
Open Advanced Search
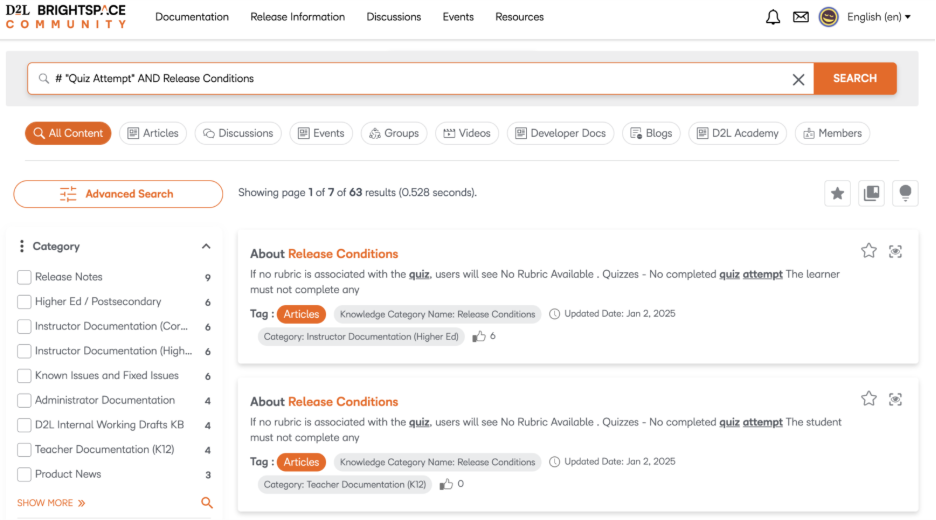[118, 194]
